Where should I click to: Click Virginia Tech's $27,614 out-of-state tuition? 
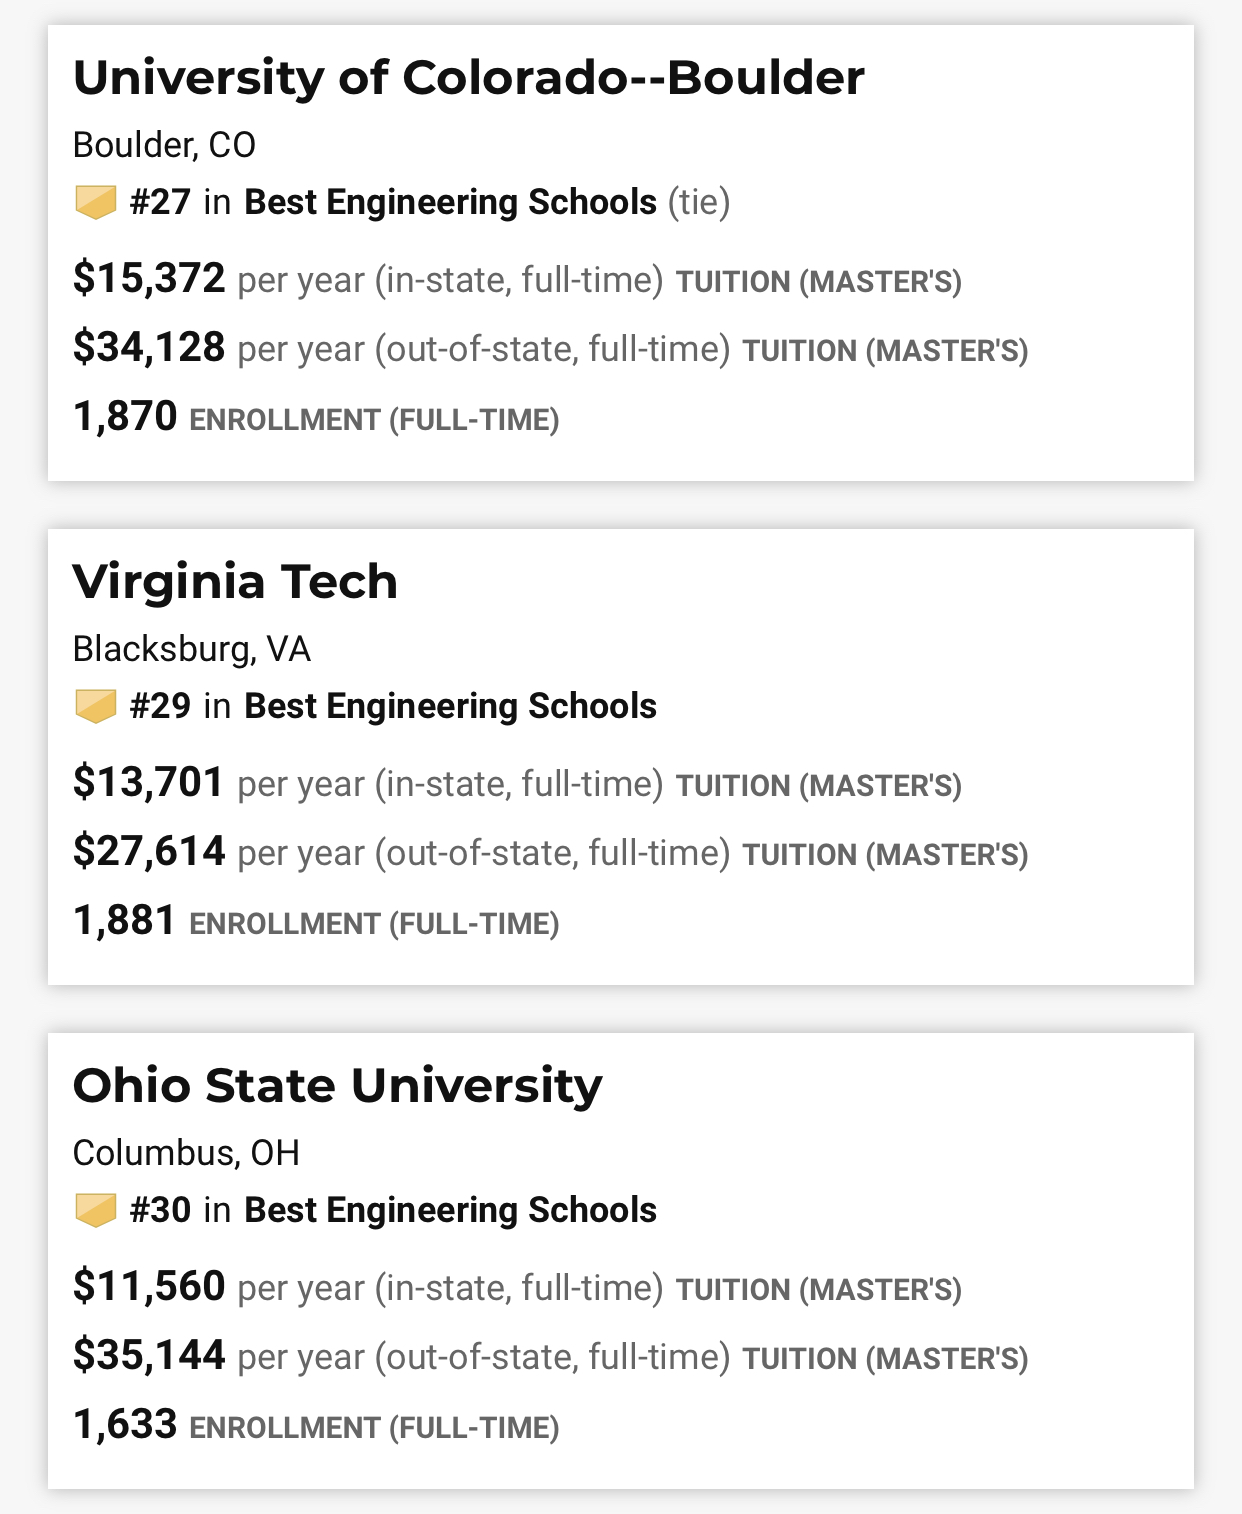coord(149,852)
